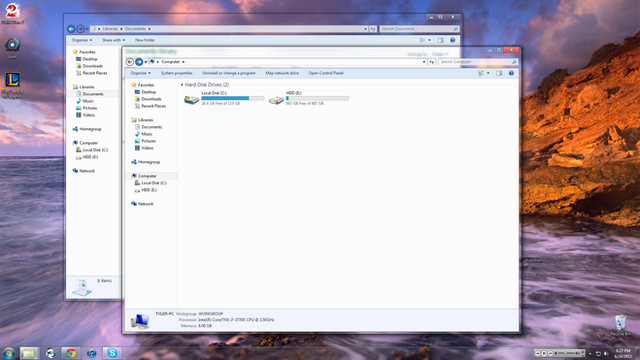Viewport: 640px width, 360px height.
Task: Click Open Control Panel
Action: [326, 73]
